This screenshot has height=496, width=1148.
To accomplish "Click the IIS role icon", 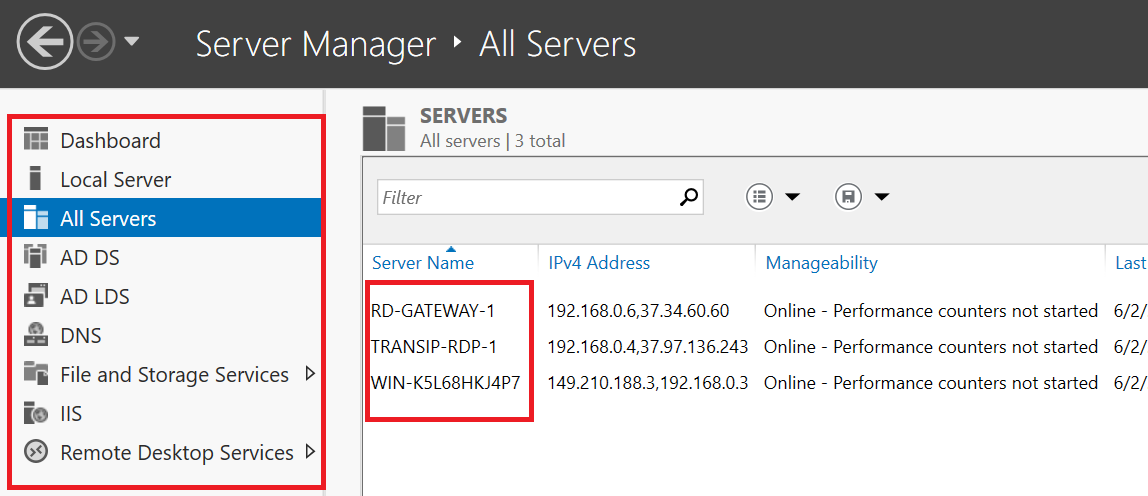I will [36, 413].
